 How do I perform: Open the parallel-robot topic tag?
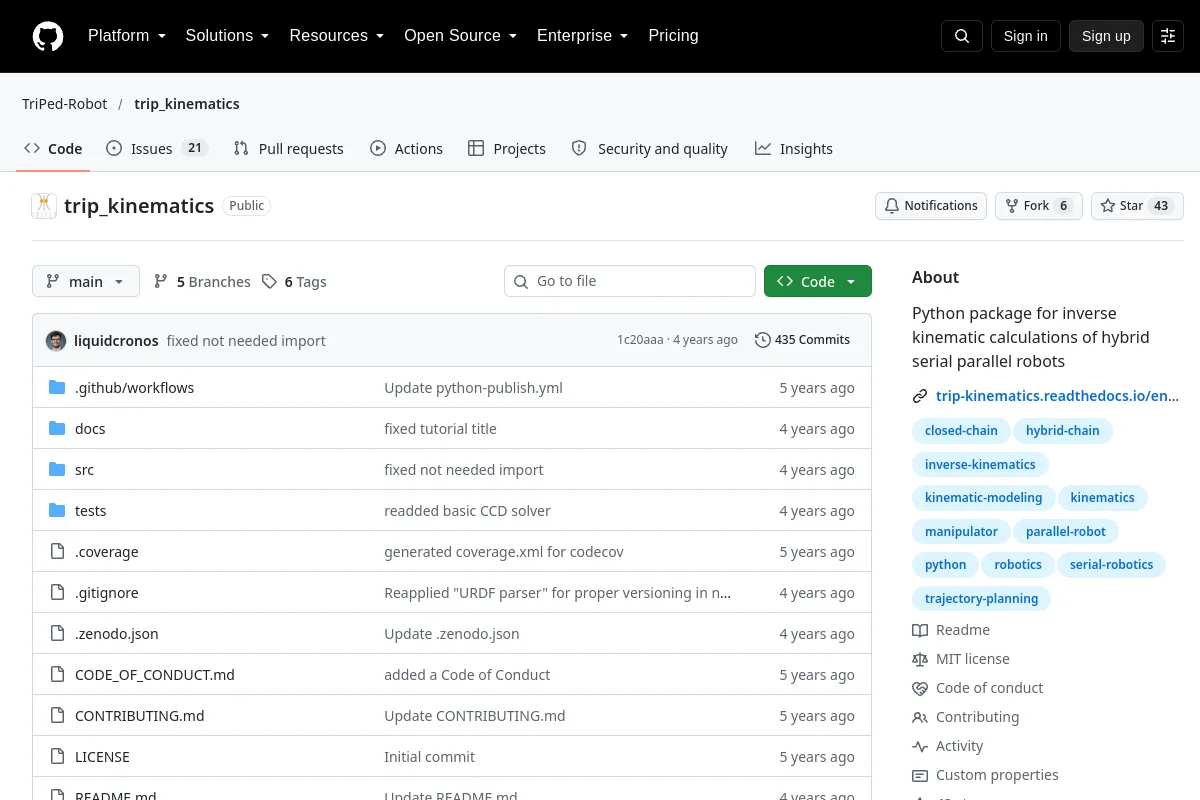1066,531
